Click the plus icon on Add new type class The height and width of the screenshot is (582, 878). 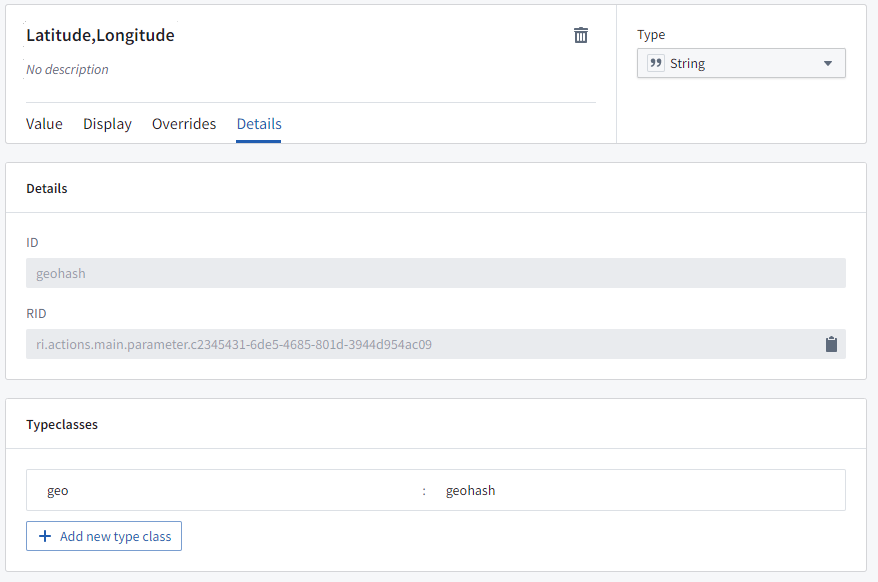[45, 536]
